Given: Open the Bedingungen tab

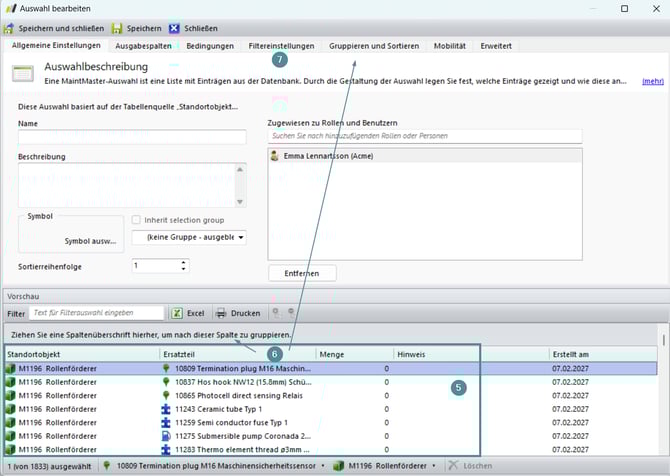Looking at the screenshot, I should coord(210,46).
